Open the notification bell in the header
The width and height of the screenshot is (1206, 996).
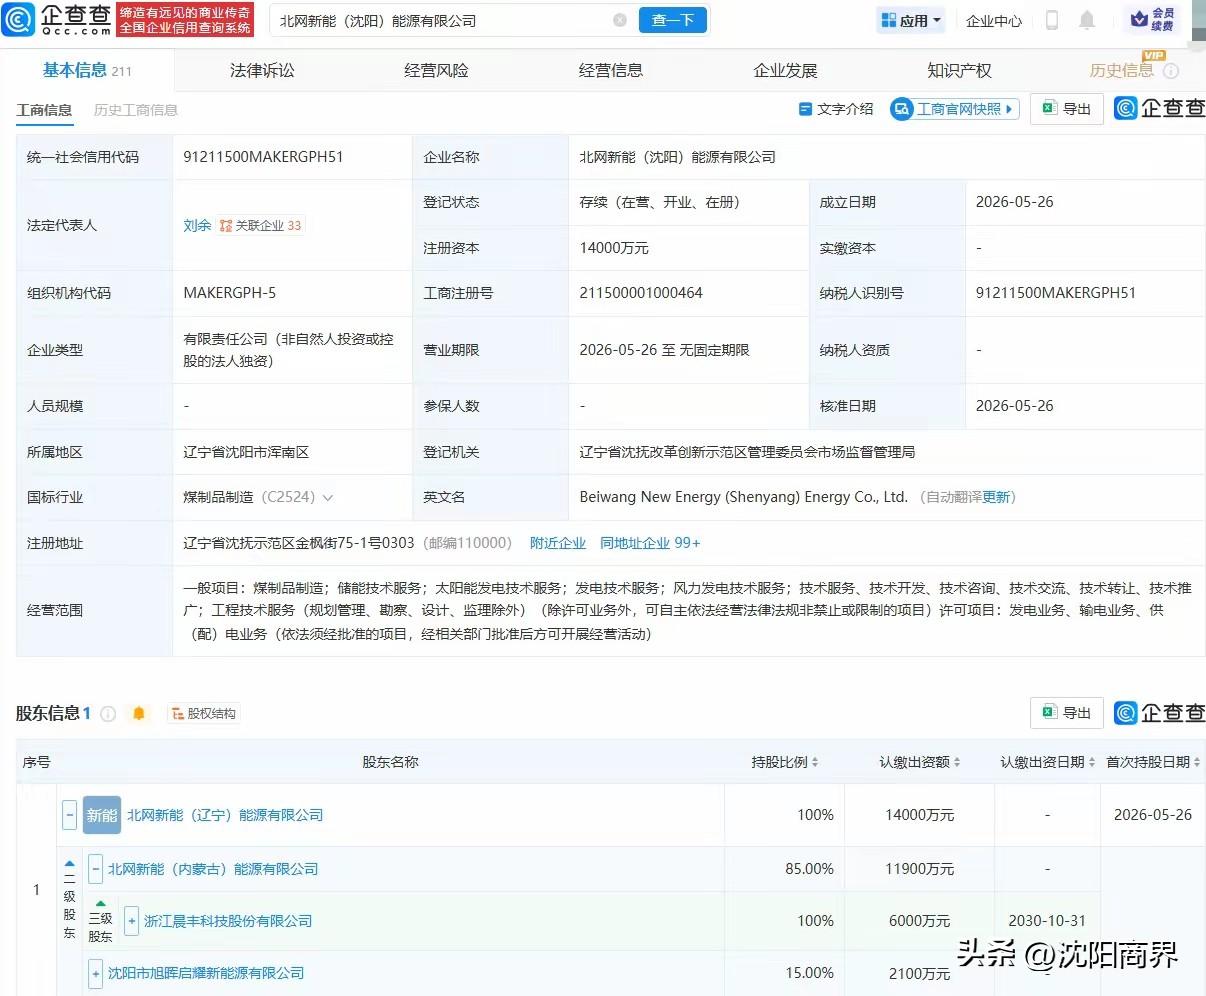pos(1087,20)
